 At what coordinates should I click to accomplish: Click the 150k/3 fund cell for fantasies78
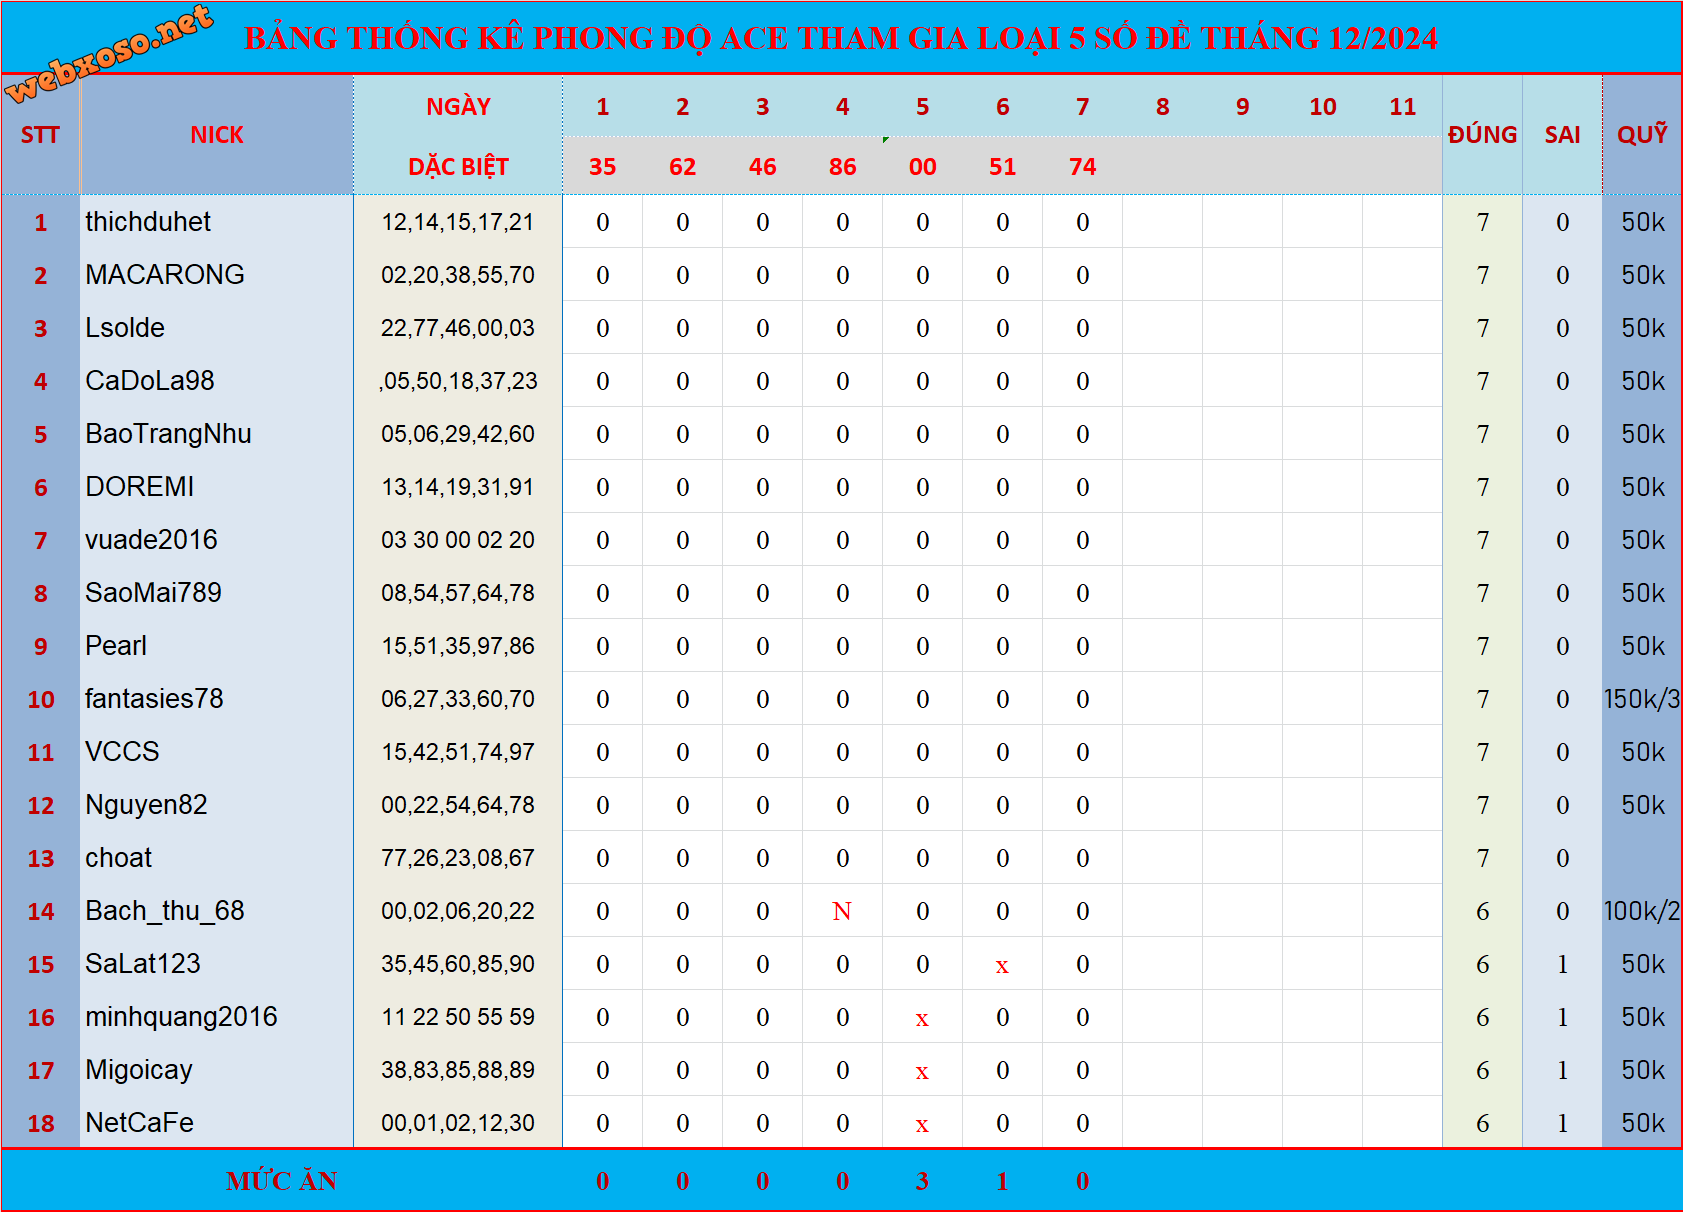click(x=1642, y=699)
